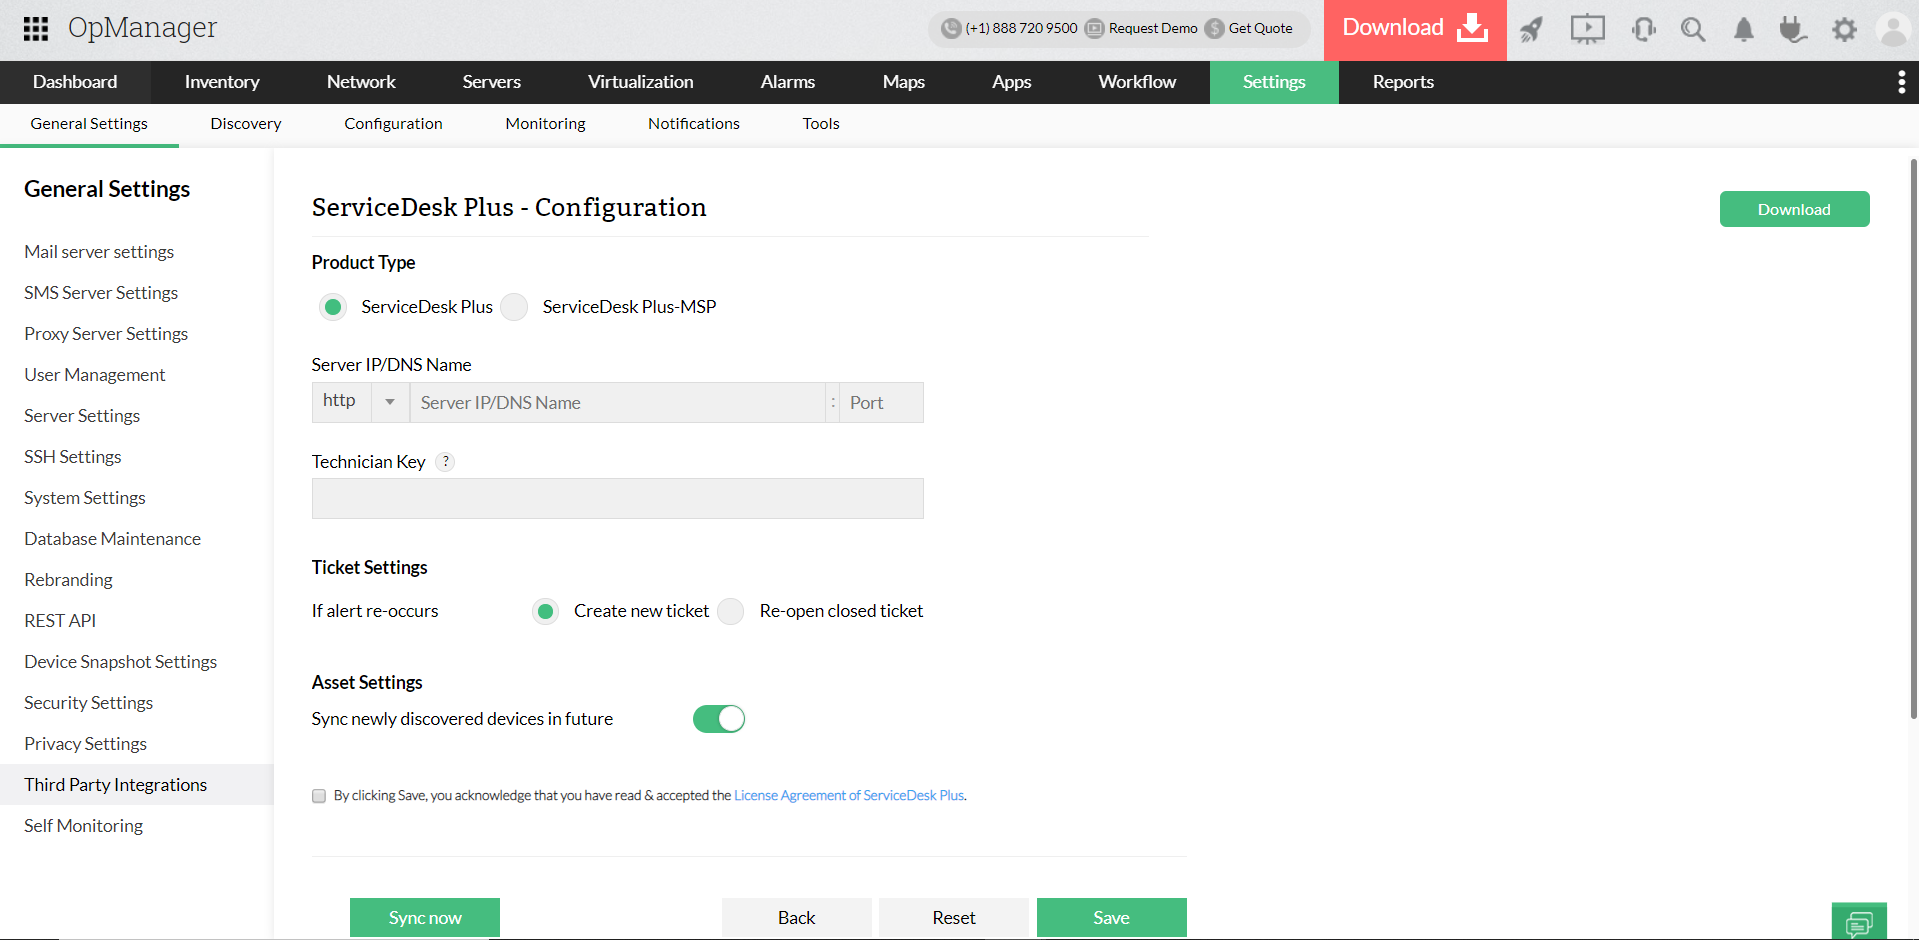Switch to the Discovery subtab
Viewport: 1919px width, 940px height.
coord(246,124)
